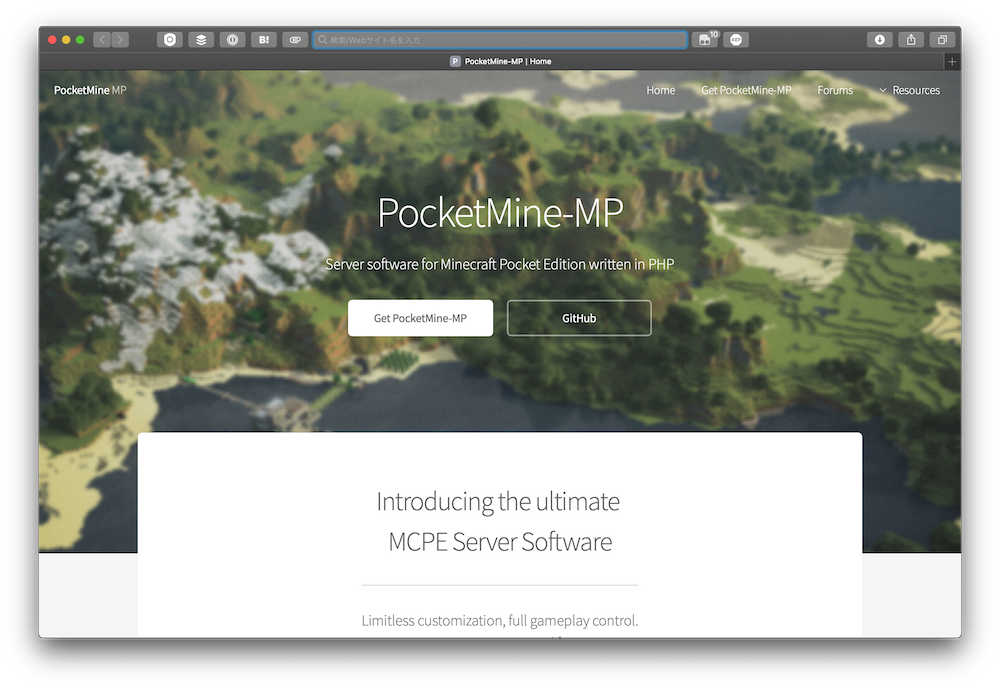Open the GitHub button
1000x689 pixels.
pos(579,318)
